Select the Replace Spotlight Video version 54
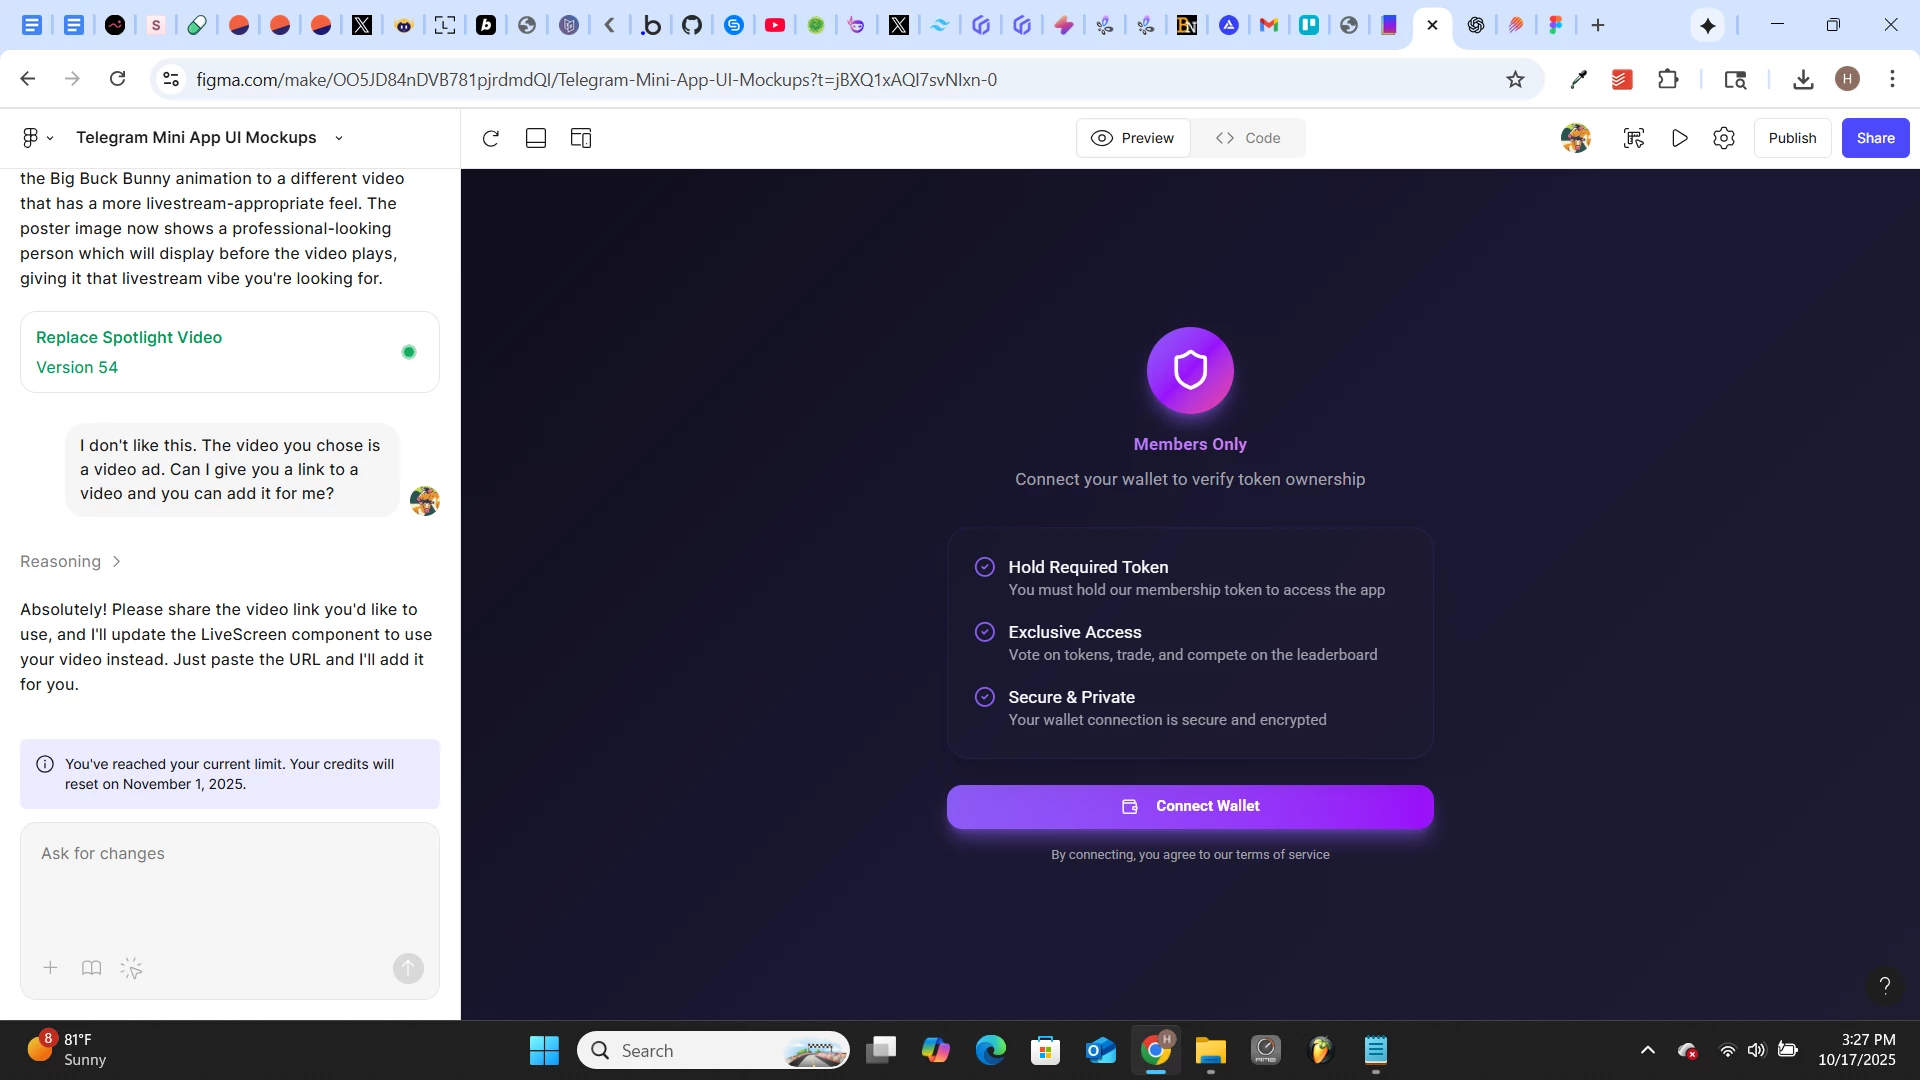The width and height of the screenshot is (1920, 1080). point(229,352)
